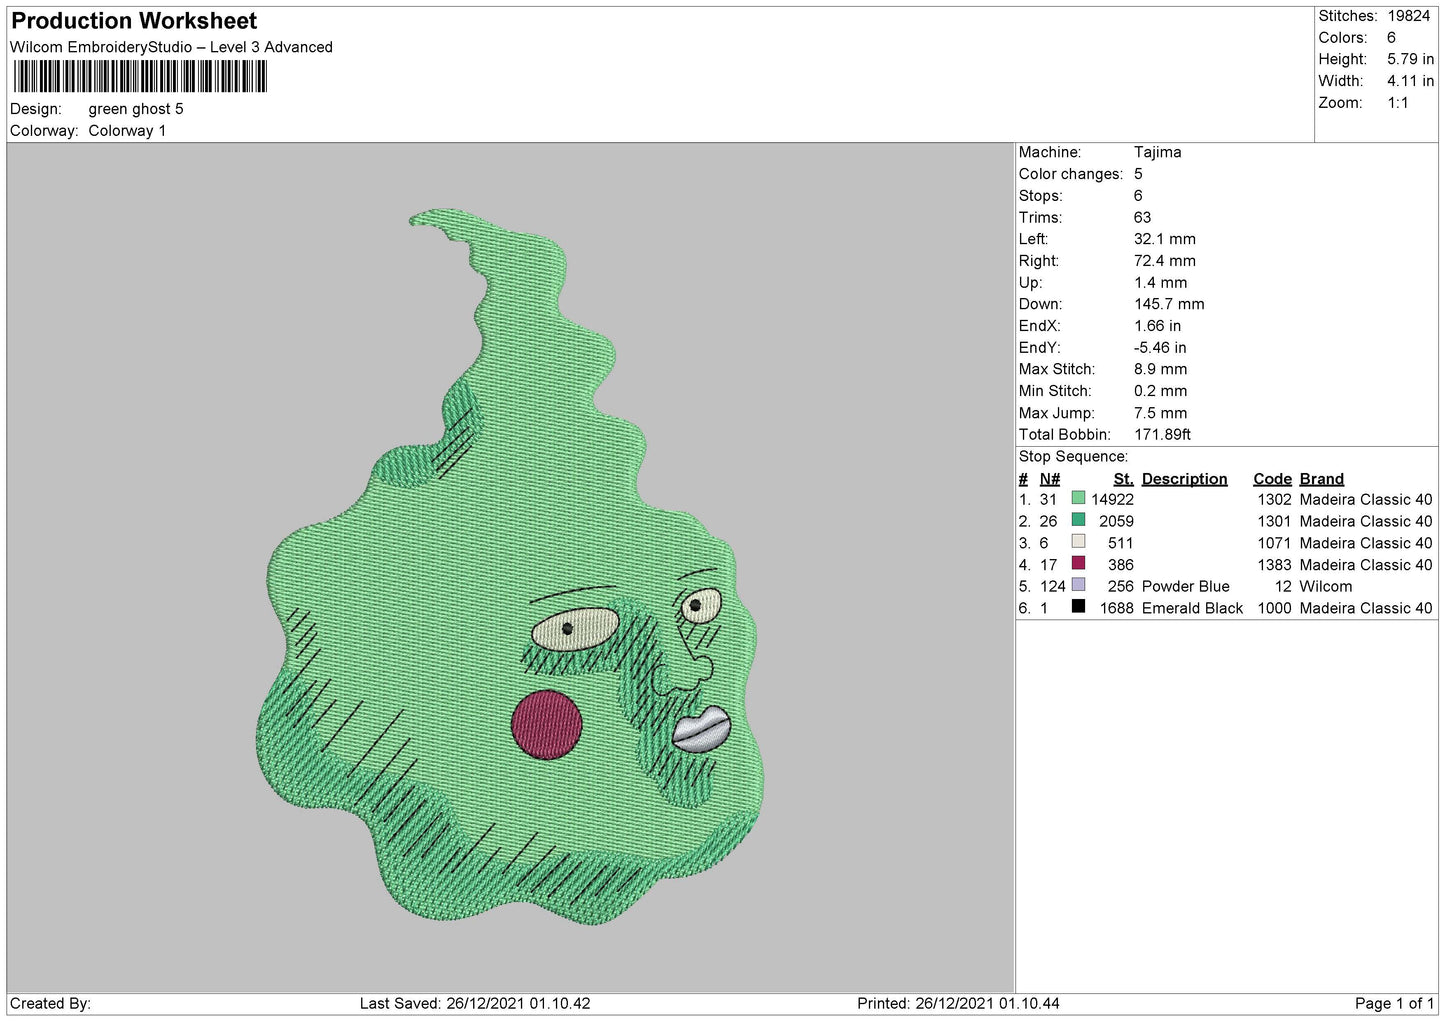Click thread code 1301
Image resolution: width=1445 pixels, height=1021 pixels.
point(1274,522)
